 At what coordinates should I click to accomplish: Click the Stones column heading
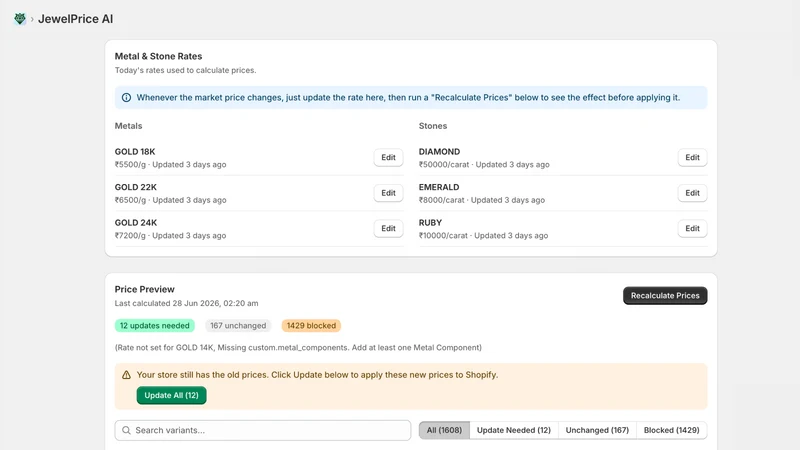click(433, 126)
